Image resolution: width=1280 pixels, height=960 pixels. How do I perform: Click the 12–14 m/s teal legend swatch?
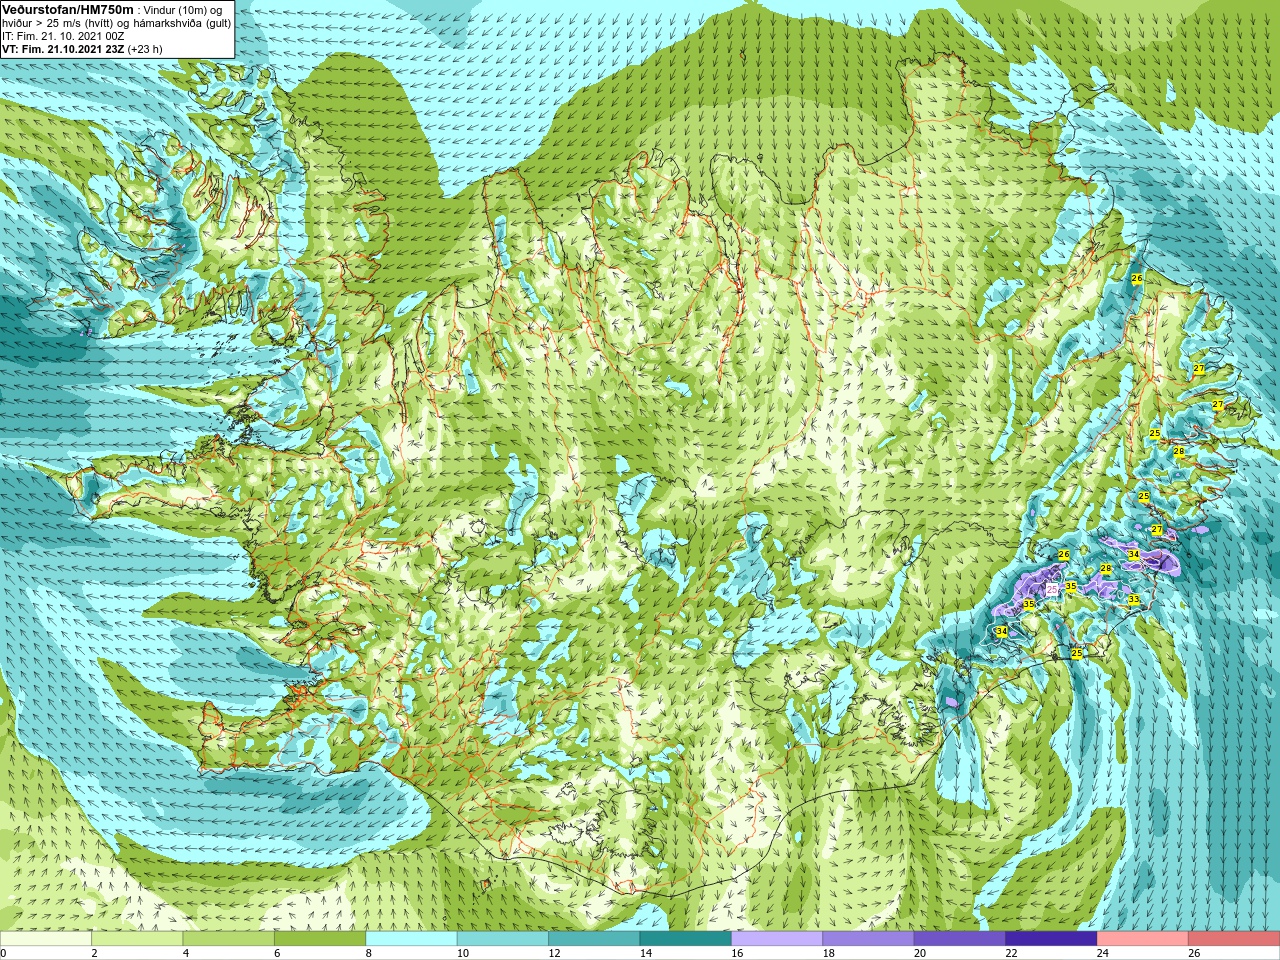pyautogui.click(x=594, y=939)
